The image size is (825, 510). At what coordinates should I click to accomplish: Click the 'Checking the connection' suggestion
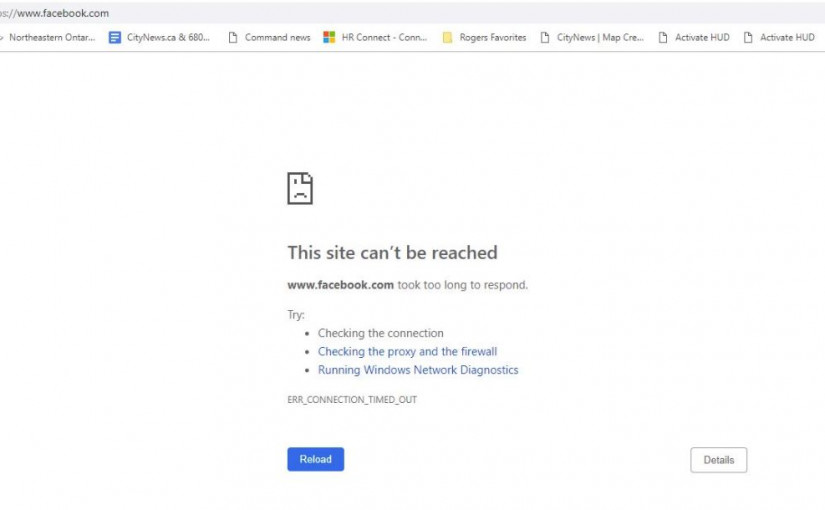(380, 334)
